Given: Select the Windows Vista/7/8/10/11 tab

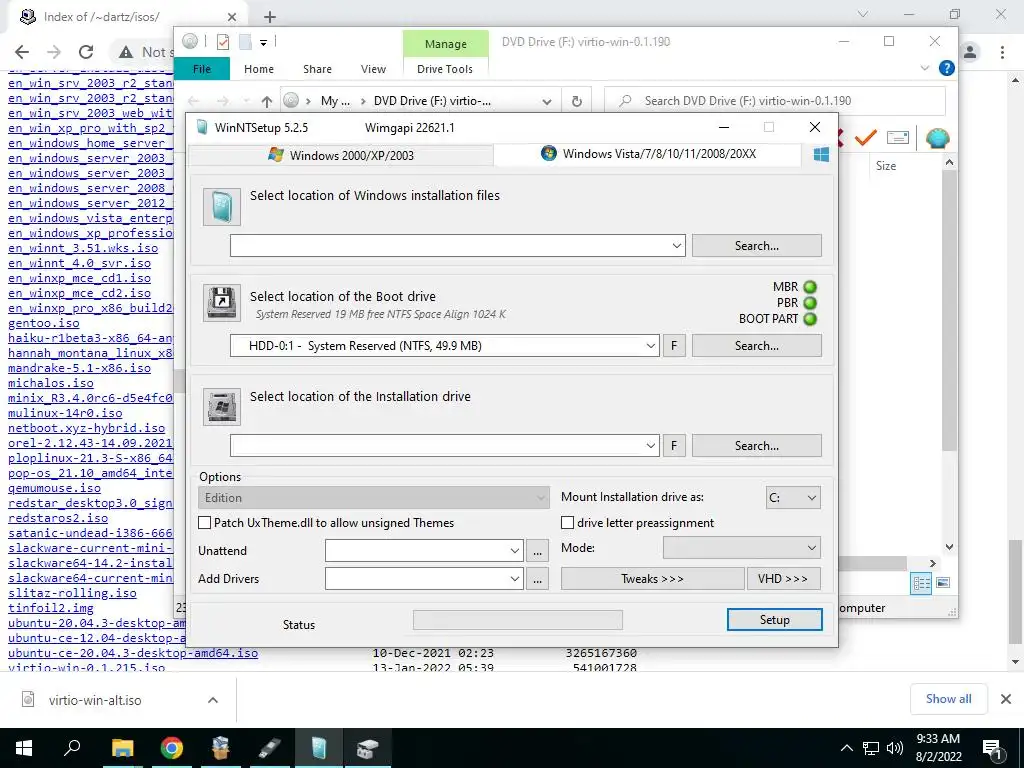Looking at the screenshot, I should click(x=648, y=153).
